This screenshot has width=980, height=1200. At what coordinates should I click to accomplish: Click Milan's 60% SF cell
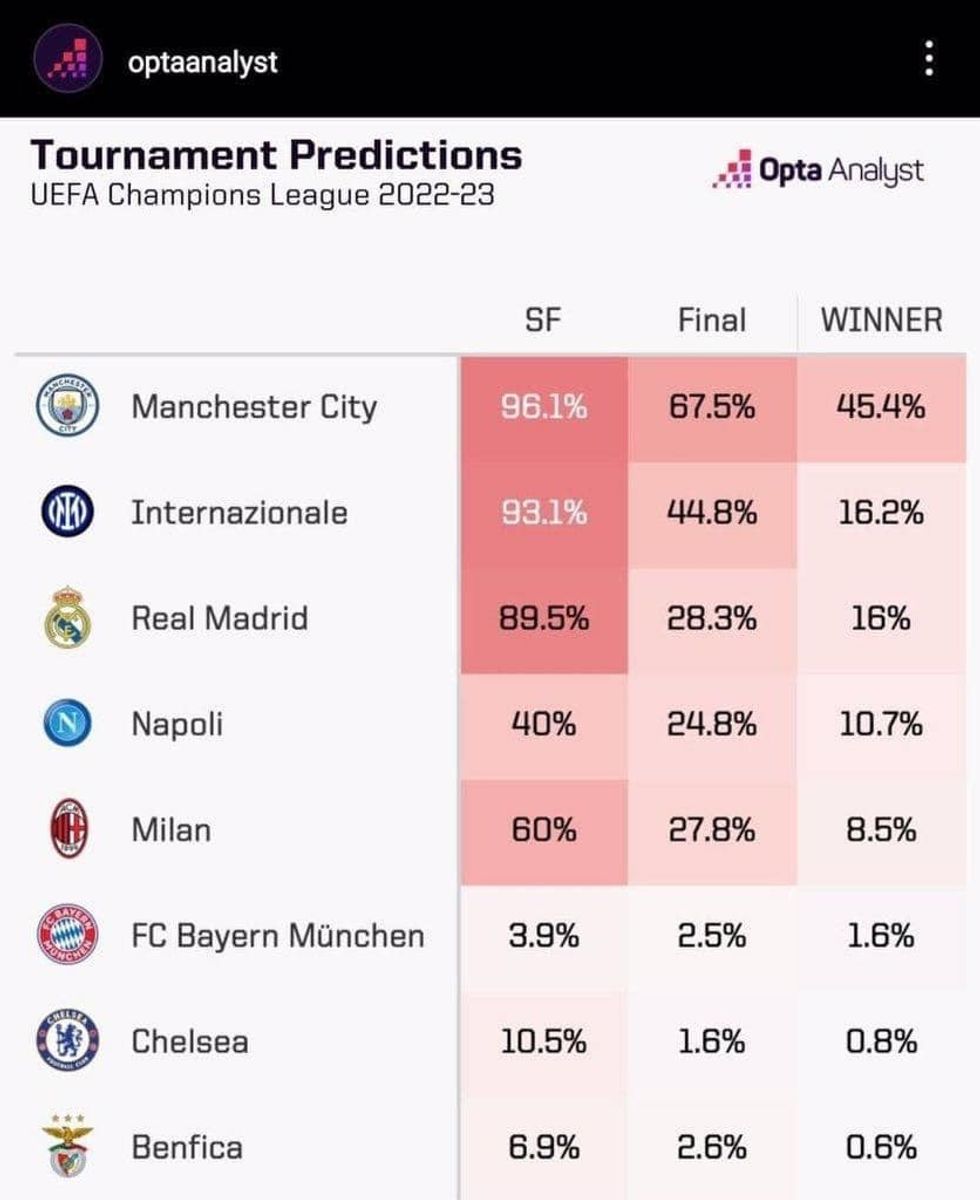coord(543,830)
